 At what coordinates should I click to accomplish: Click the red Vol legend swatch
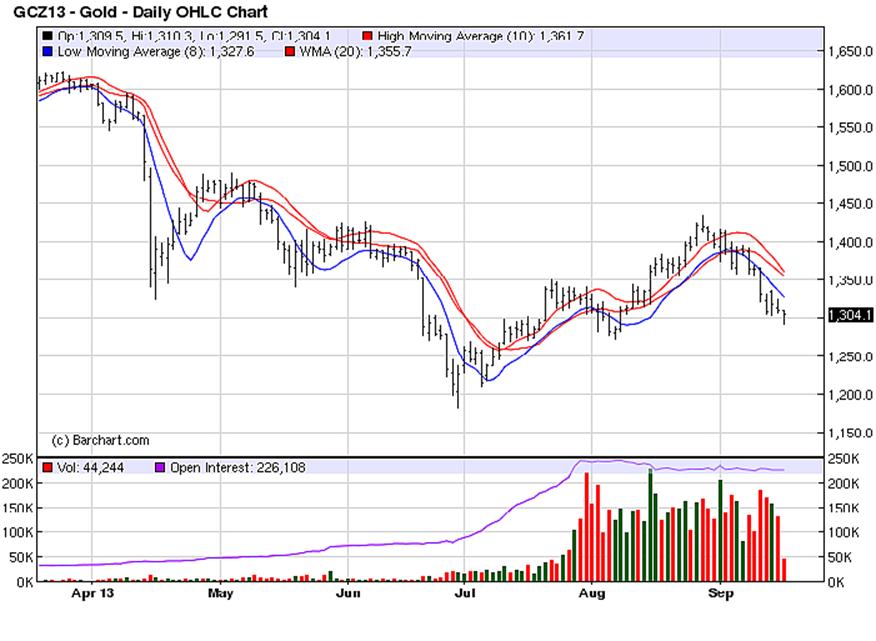pyautogui.click(x=46, y=467)
